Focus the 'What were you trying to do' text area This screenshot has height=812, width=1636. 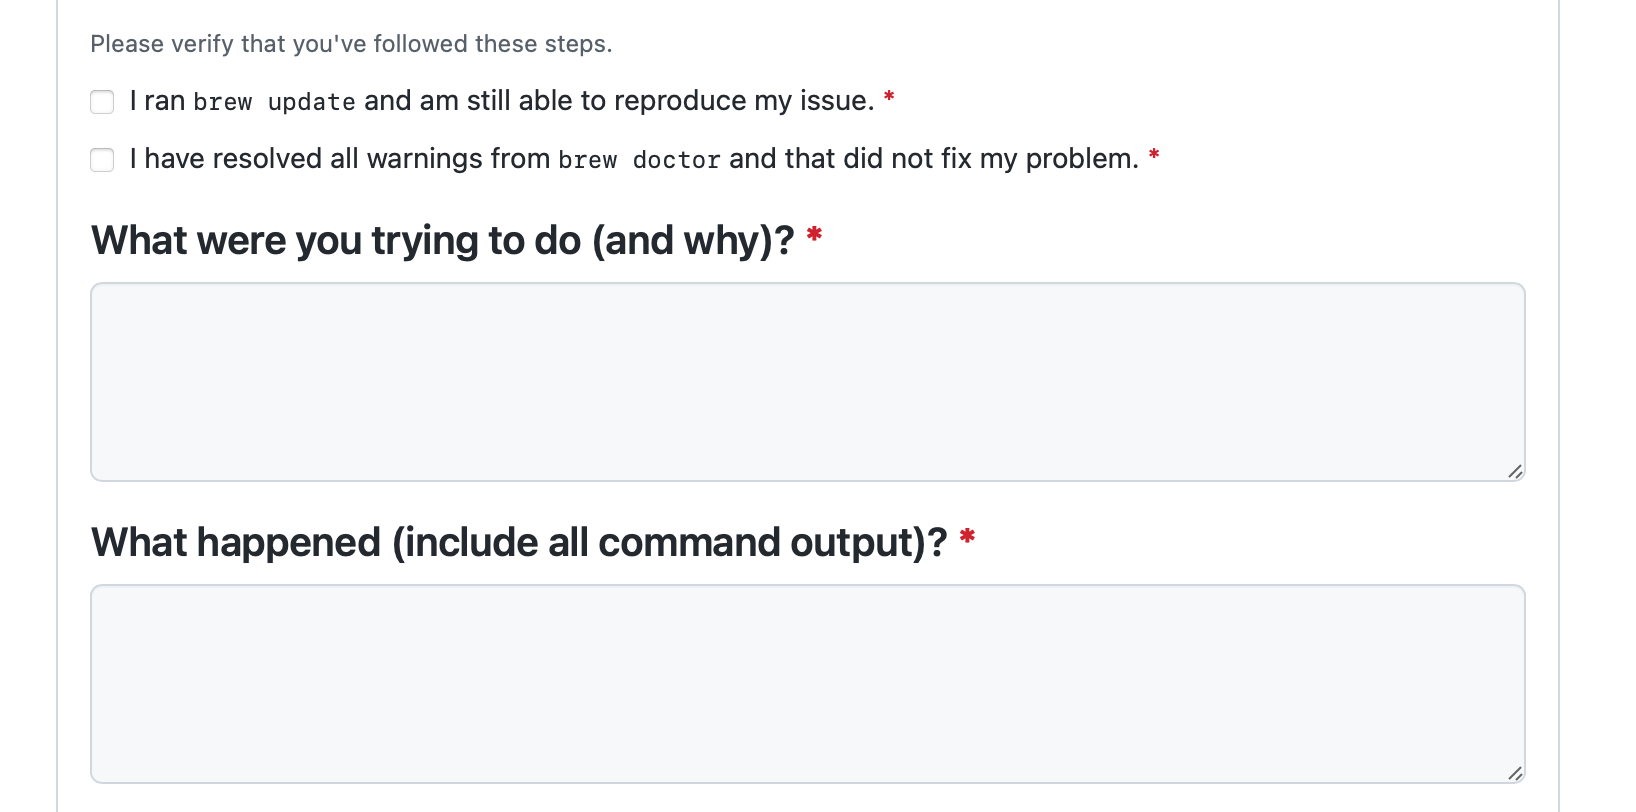click(808, 382)
